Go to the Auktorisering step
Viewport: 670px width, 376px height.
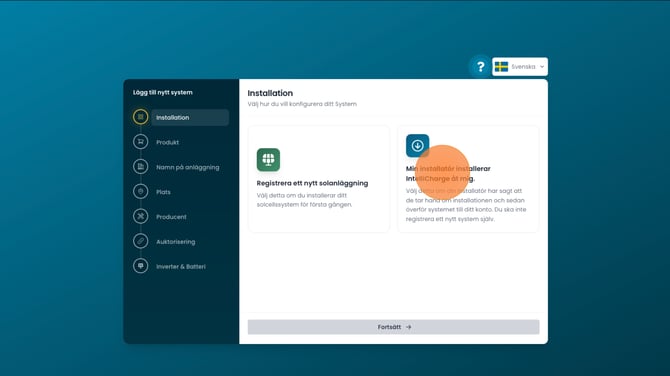[176, 241]
